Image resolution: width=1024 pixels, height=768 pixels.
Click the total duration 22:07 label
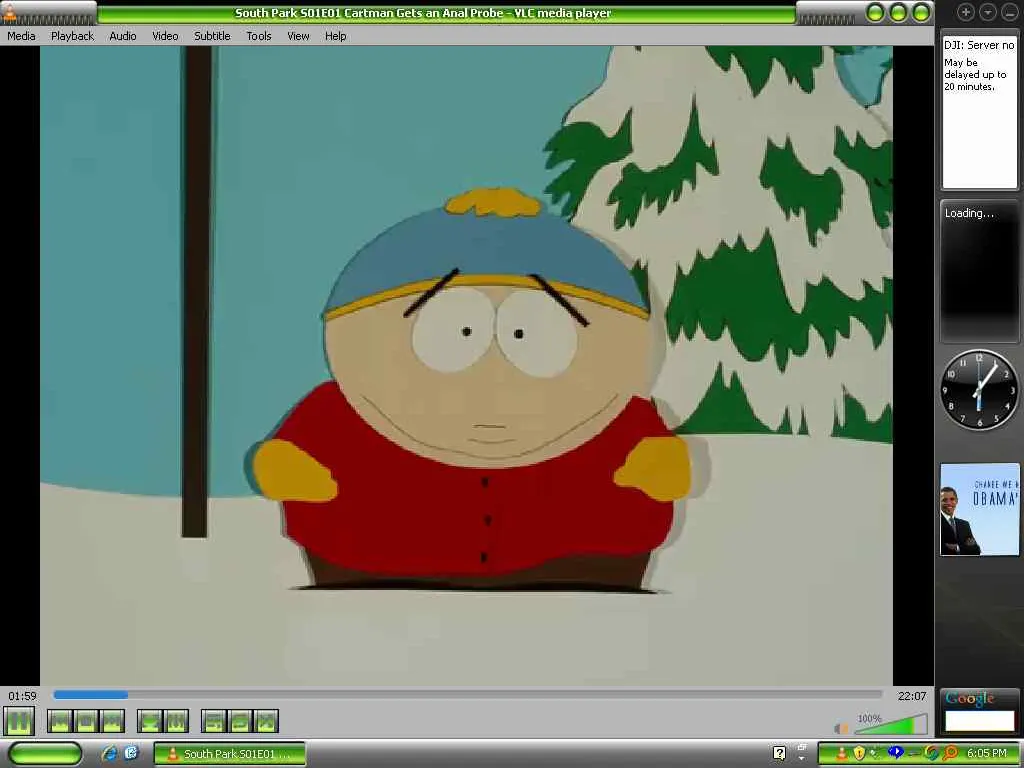tap(912, 696)
